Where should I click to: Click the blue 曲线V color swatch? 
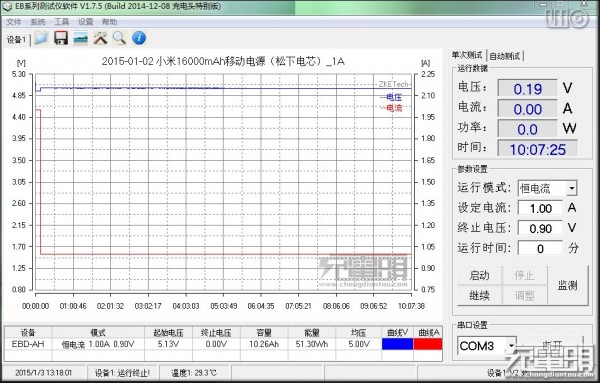(x=397, y=344)
